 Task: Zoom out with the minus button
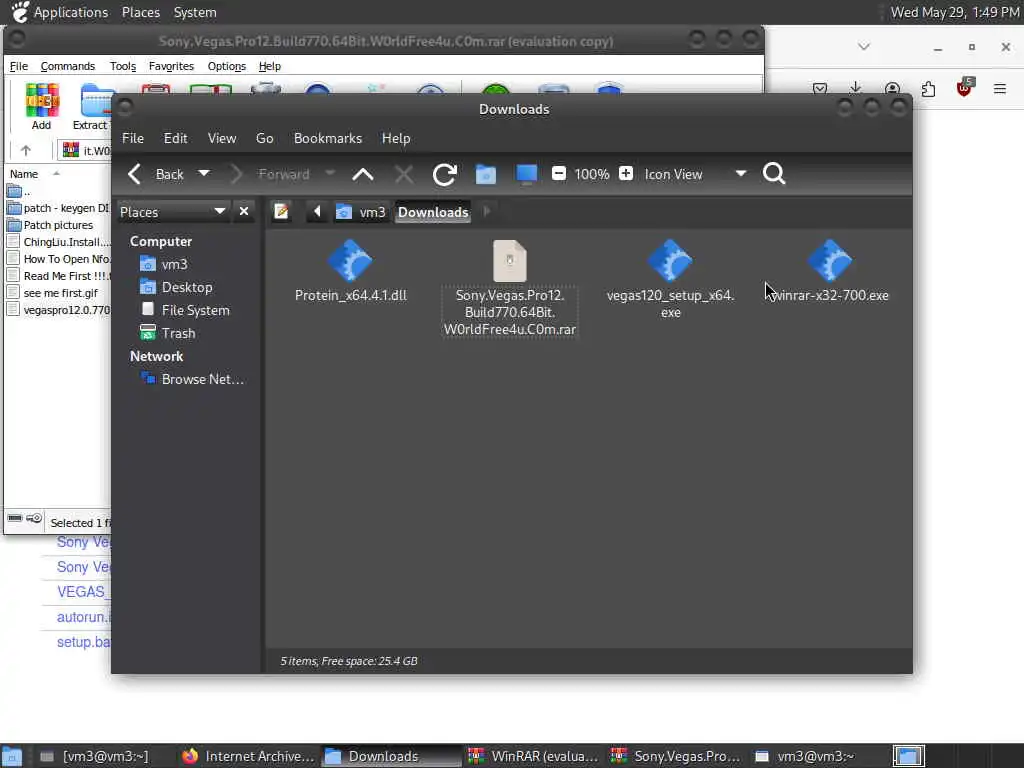coord(559,174)
